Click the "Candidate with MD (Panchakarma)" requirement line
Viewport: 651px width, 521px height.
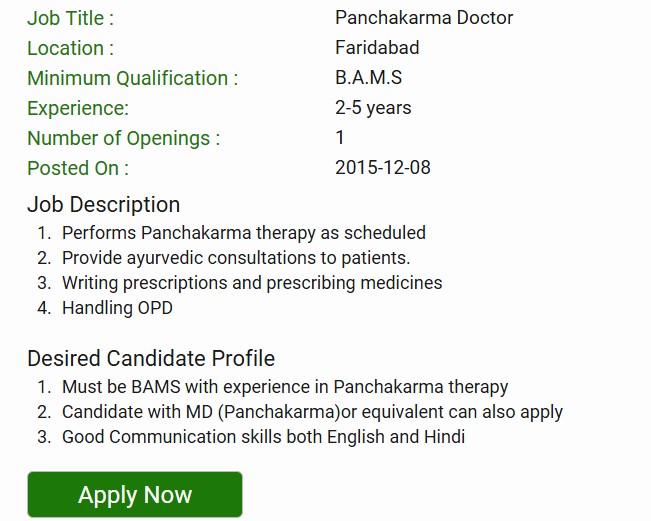click(312, 412)
